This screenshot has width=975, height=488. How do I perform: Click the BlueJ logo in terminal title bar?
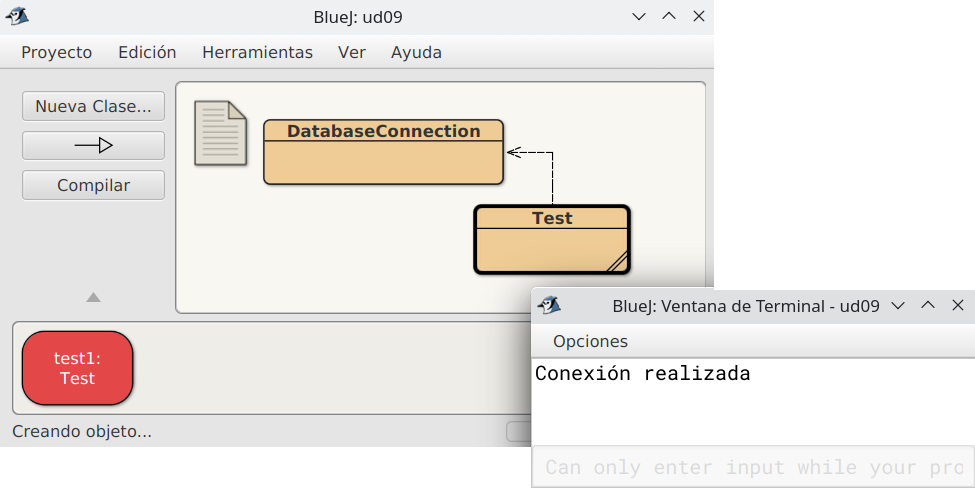[548, 306]
